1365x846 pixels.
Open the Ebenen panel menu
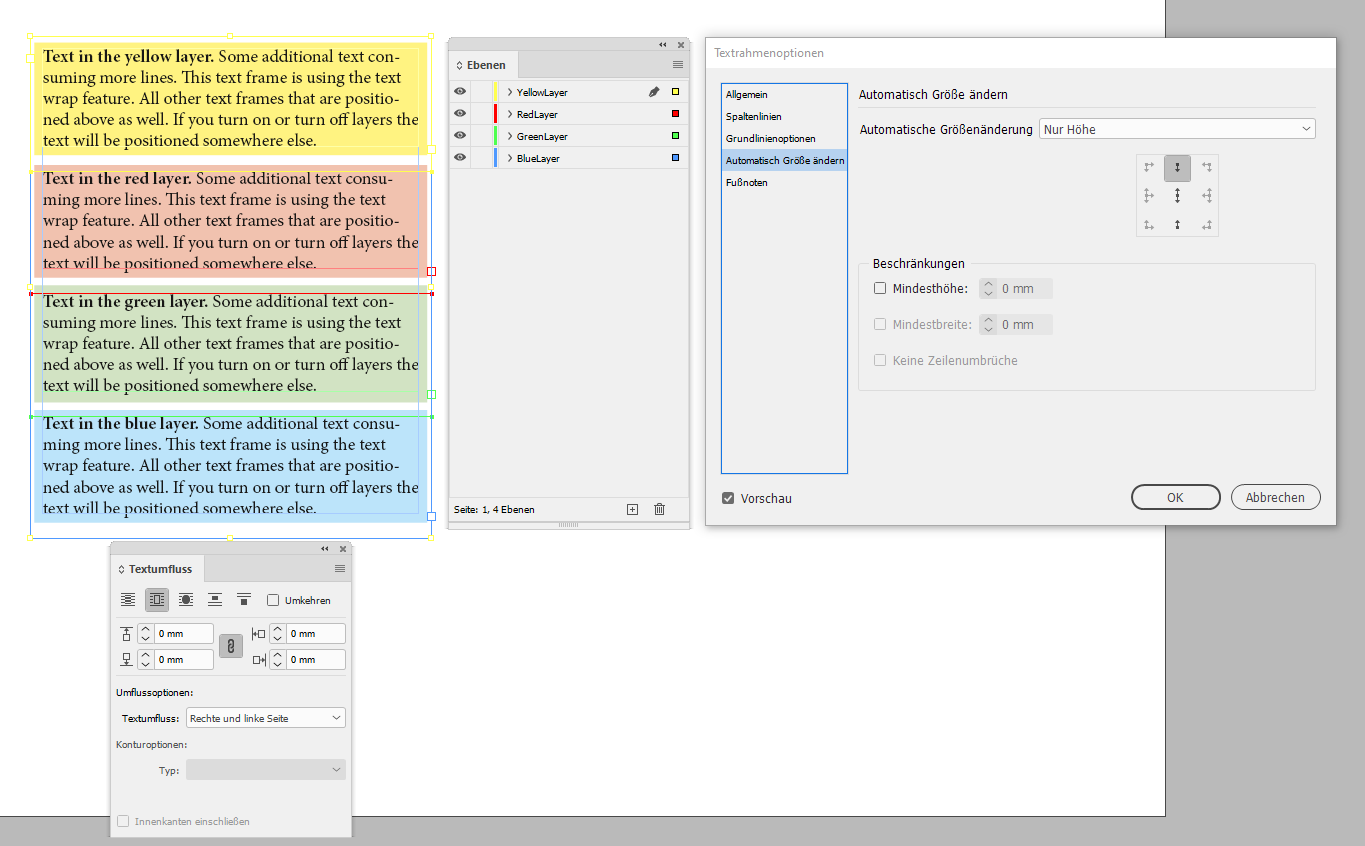678,64
